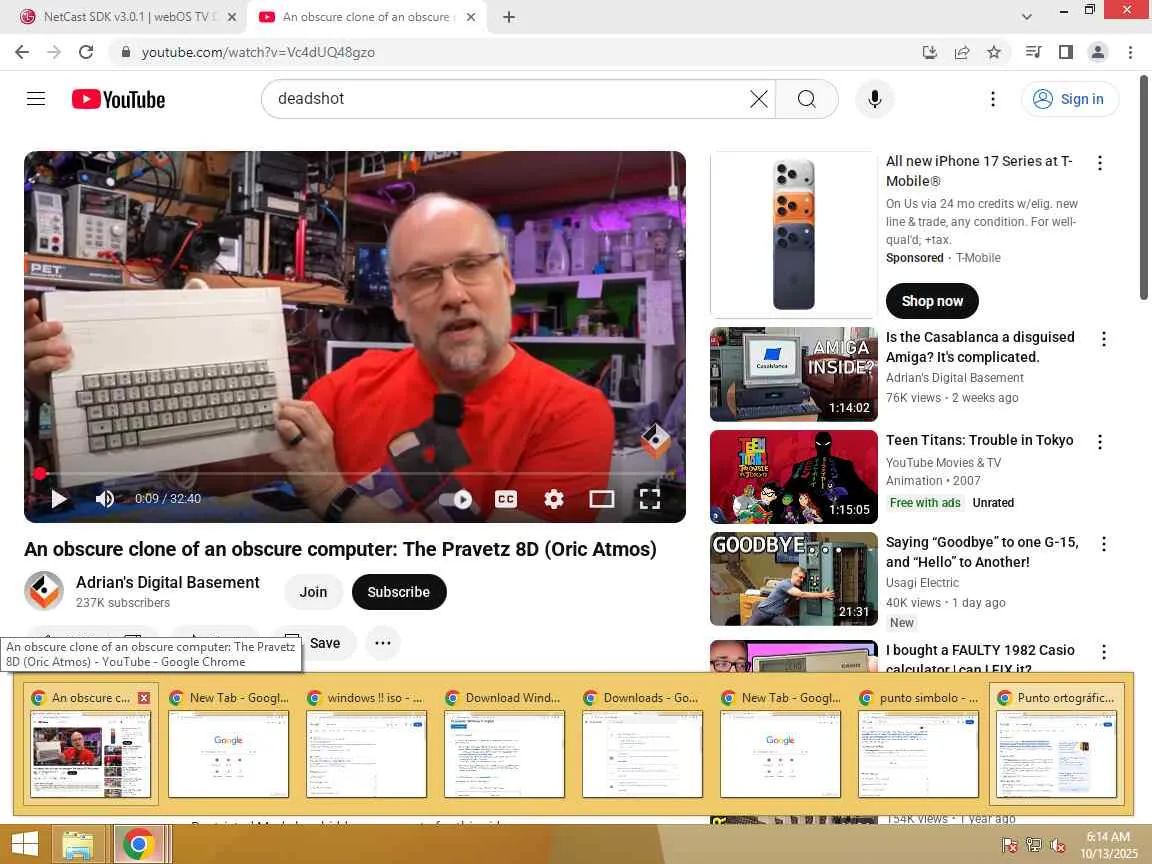1152x864 pixels.
Task: Click the address bar URL field
Action: click(x=514, y=52)
